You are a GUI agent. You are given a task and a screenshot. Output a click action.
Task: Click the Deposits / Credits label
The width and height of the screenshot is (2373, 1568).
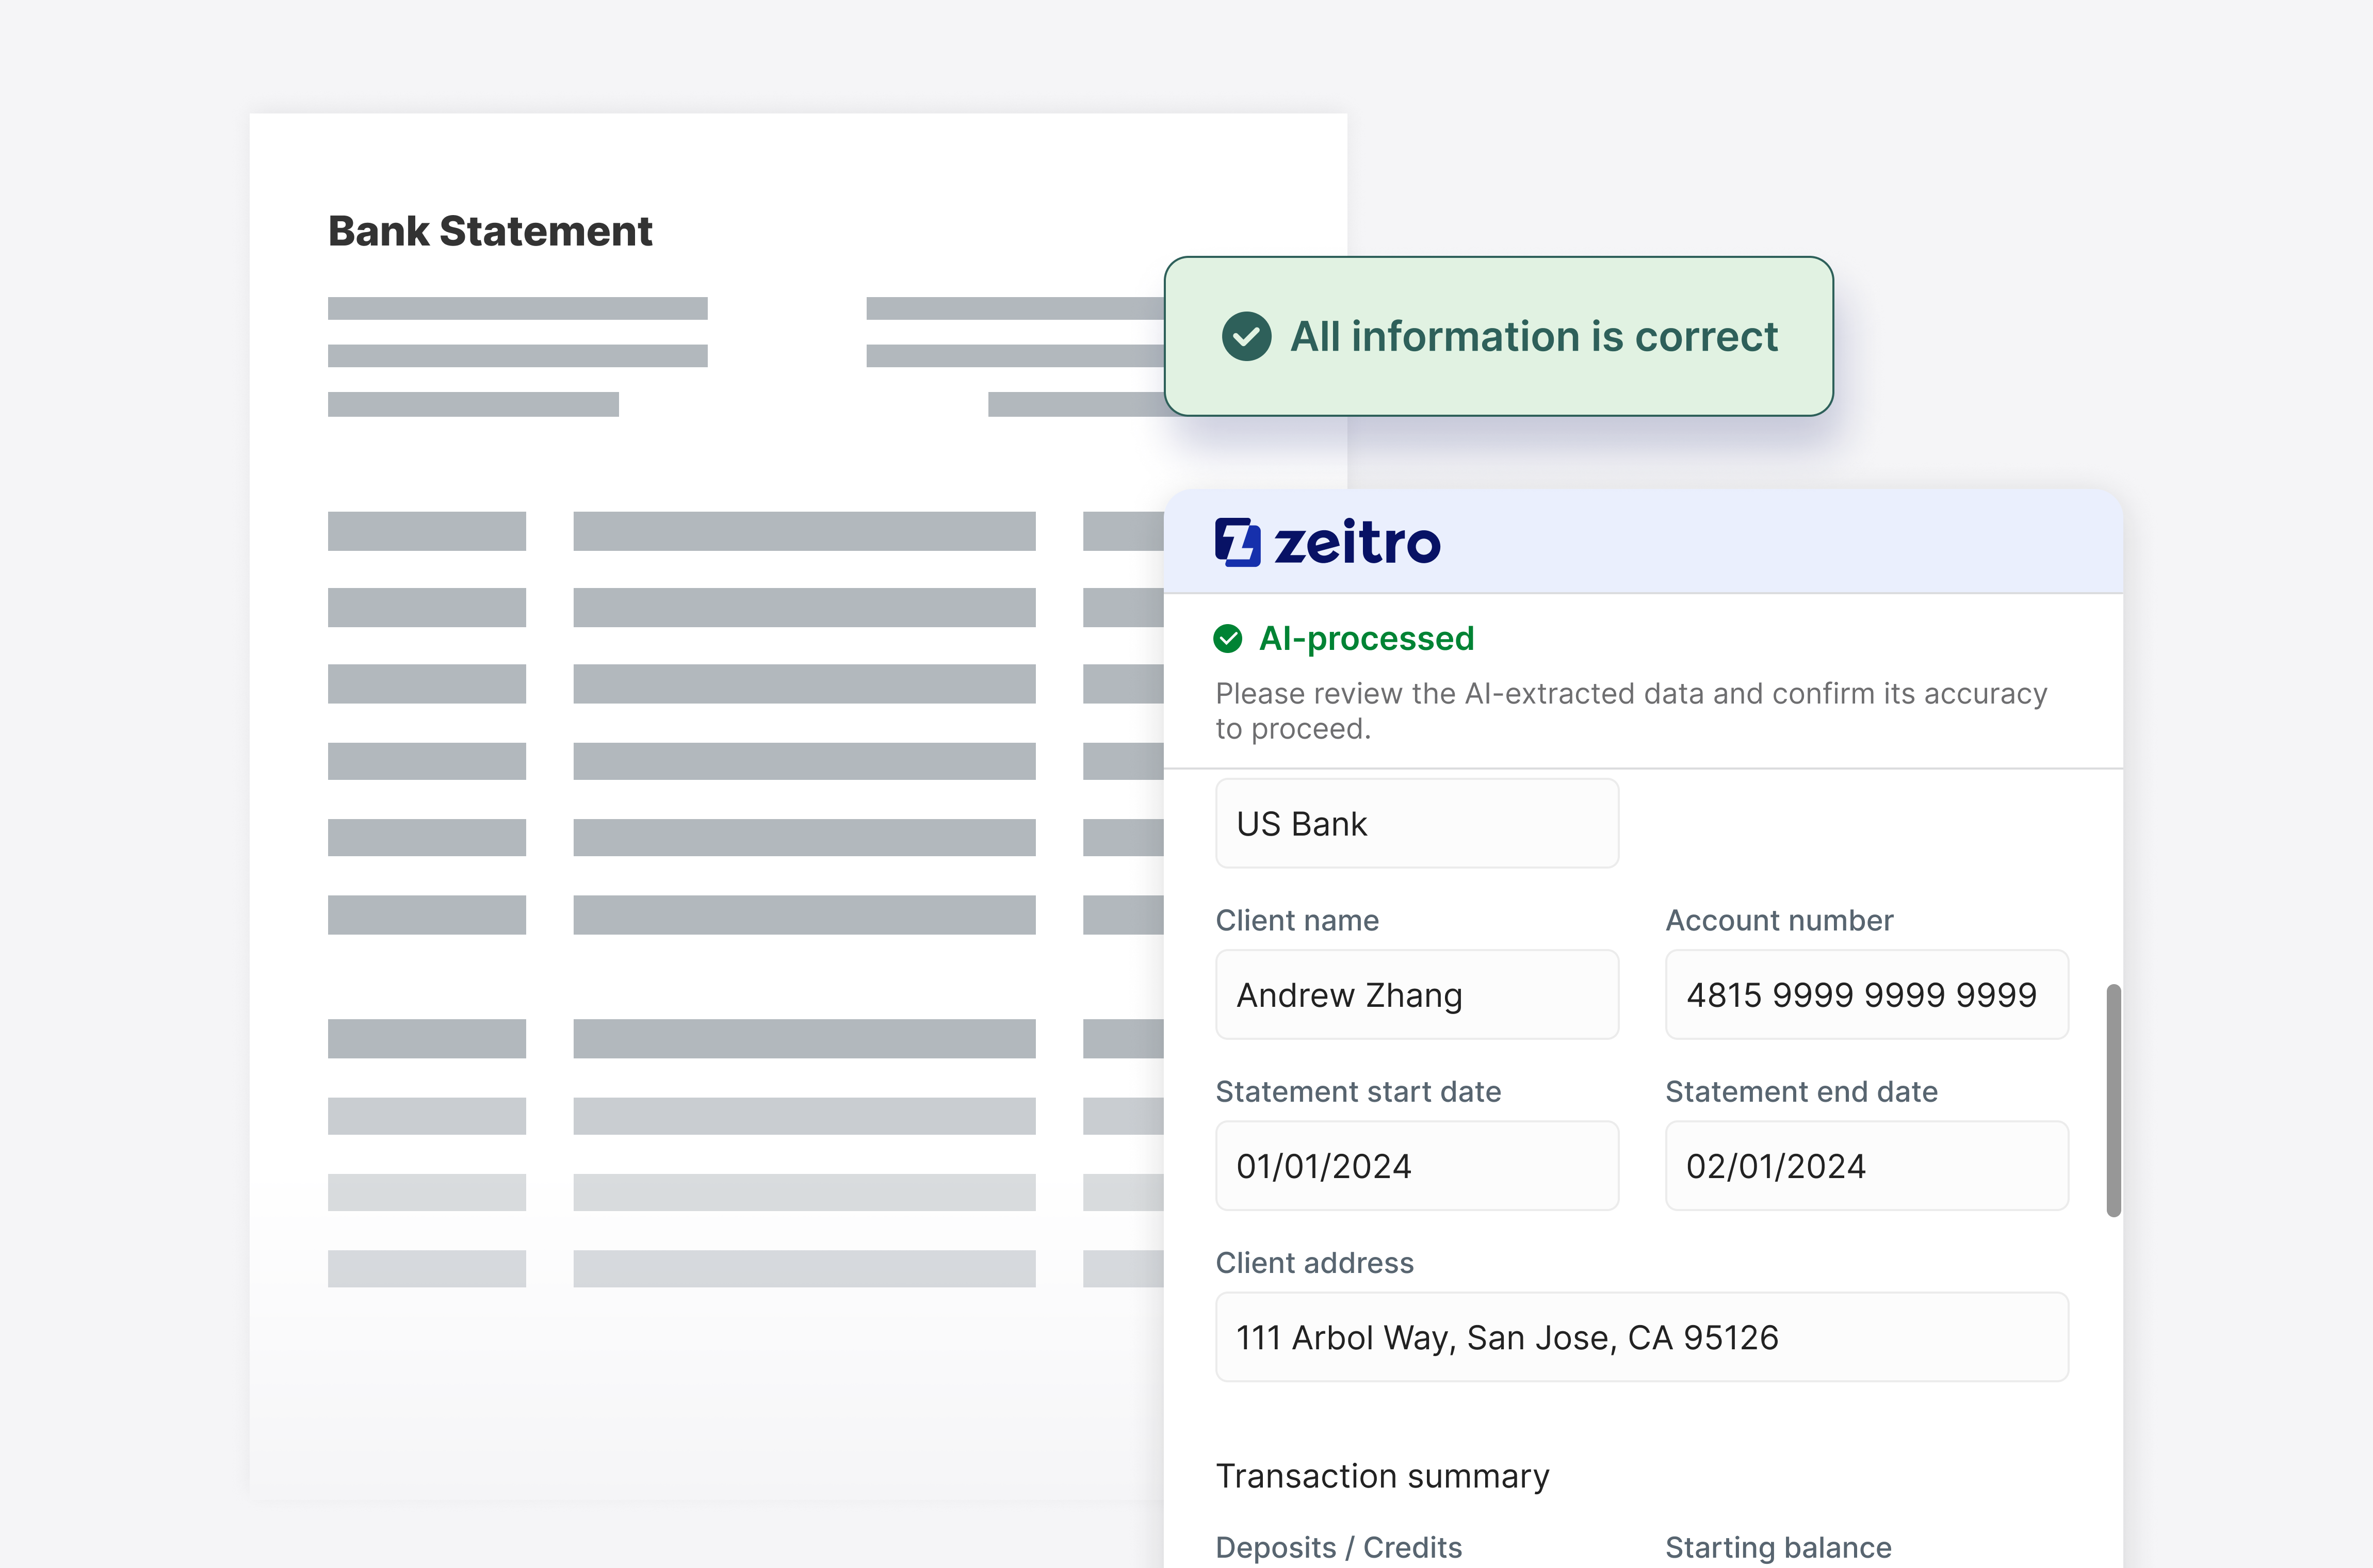coord(1338,1547)
